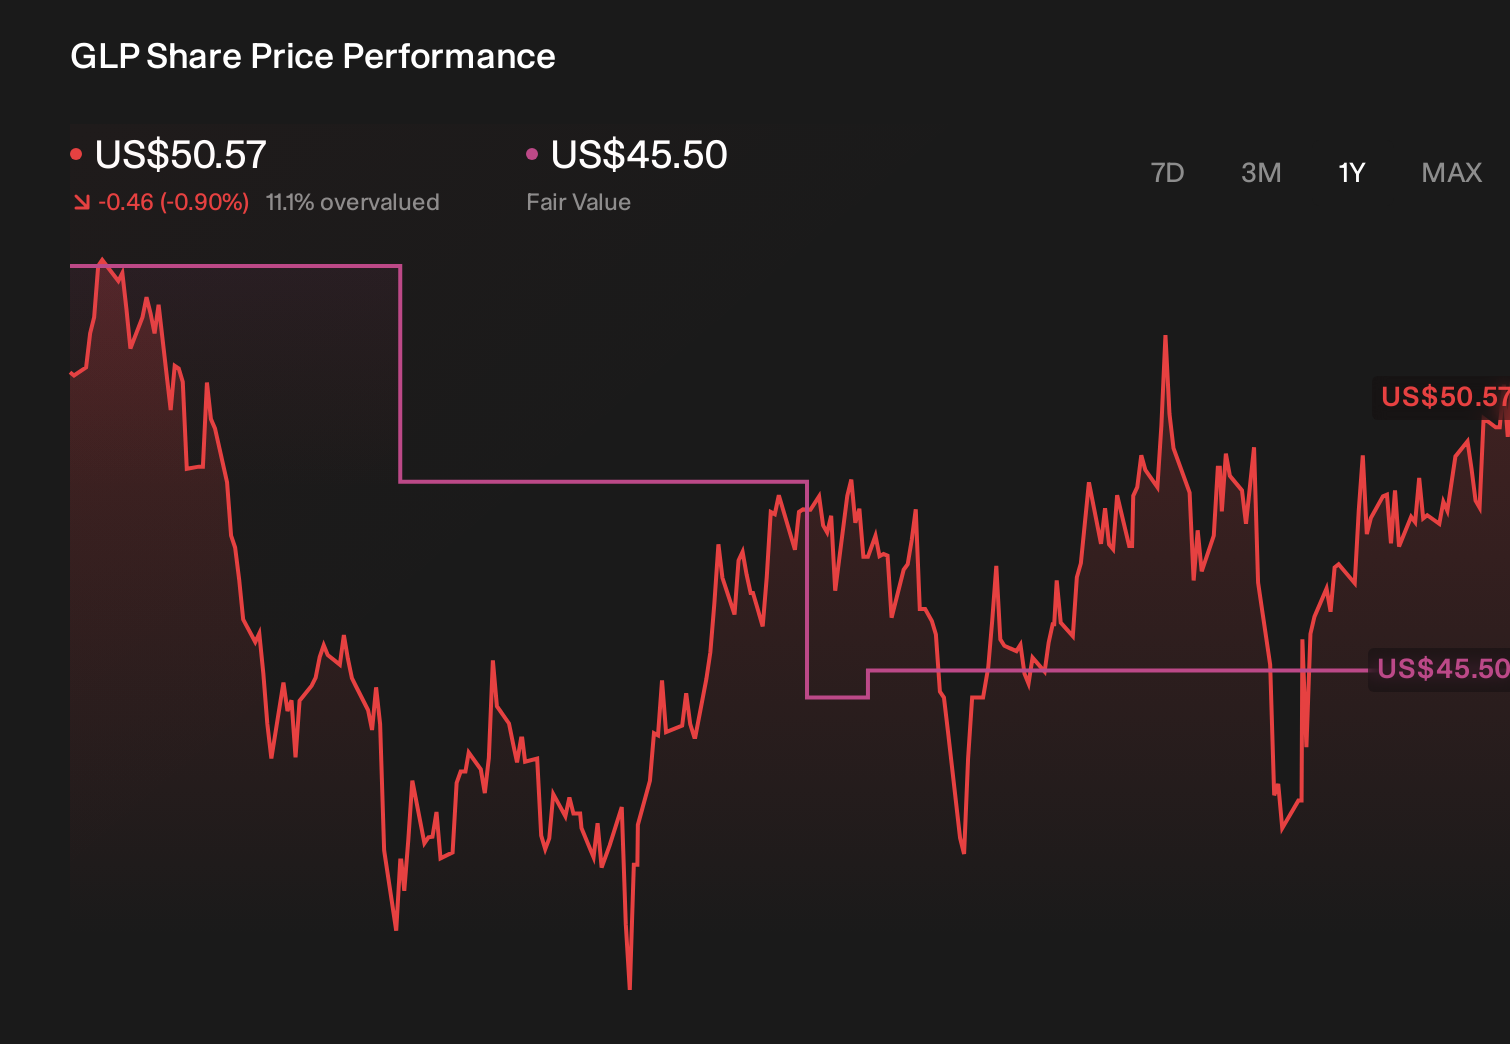Click the highest spike in the chart's right half
This screenshot has width=1510, height=1044.
pos(1165,338)
